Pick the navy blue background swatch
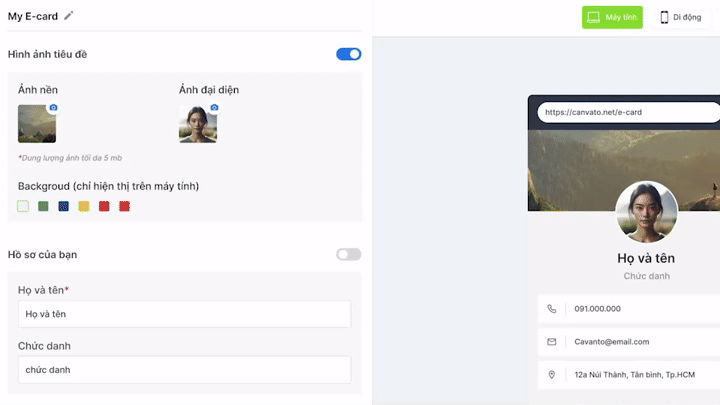The width and height of the screenshot is (720, 405). 64,207
